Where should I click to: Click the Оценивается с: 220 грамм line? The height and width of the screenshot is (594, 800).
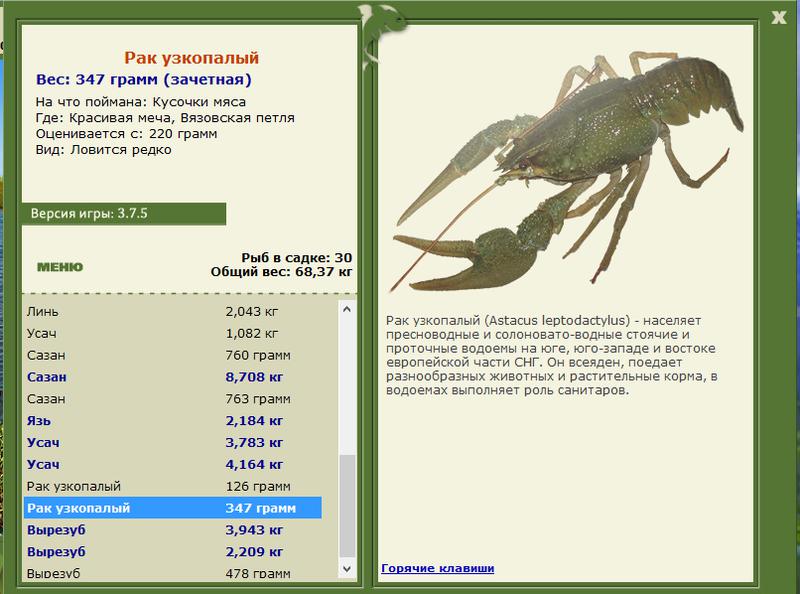pyautogui.click(x=127, y=134)
